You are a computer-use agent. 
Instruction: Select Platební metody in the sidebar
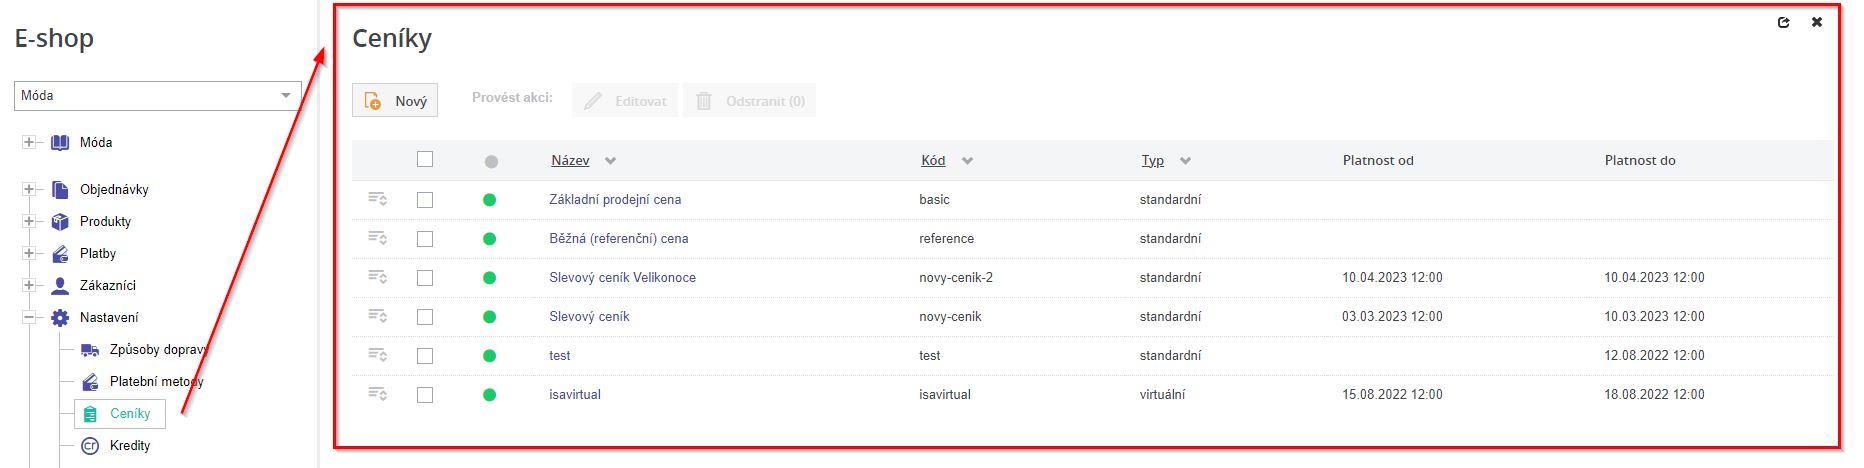pyautogui.click(x=155, y=382)
